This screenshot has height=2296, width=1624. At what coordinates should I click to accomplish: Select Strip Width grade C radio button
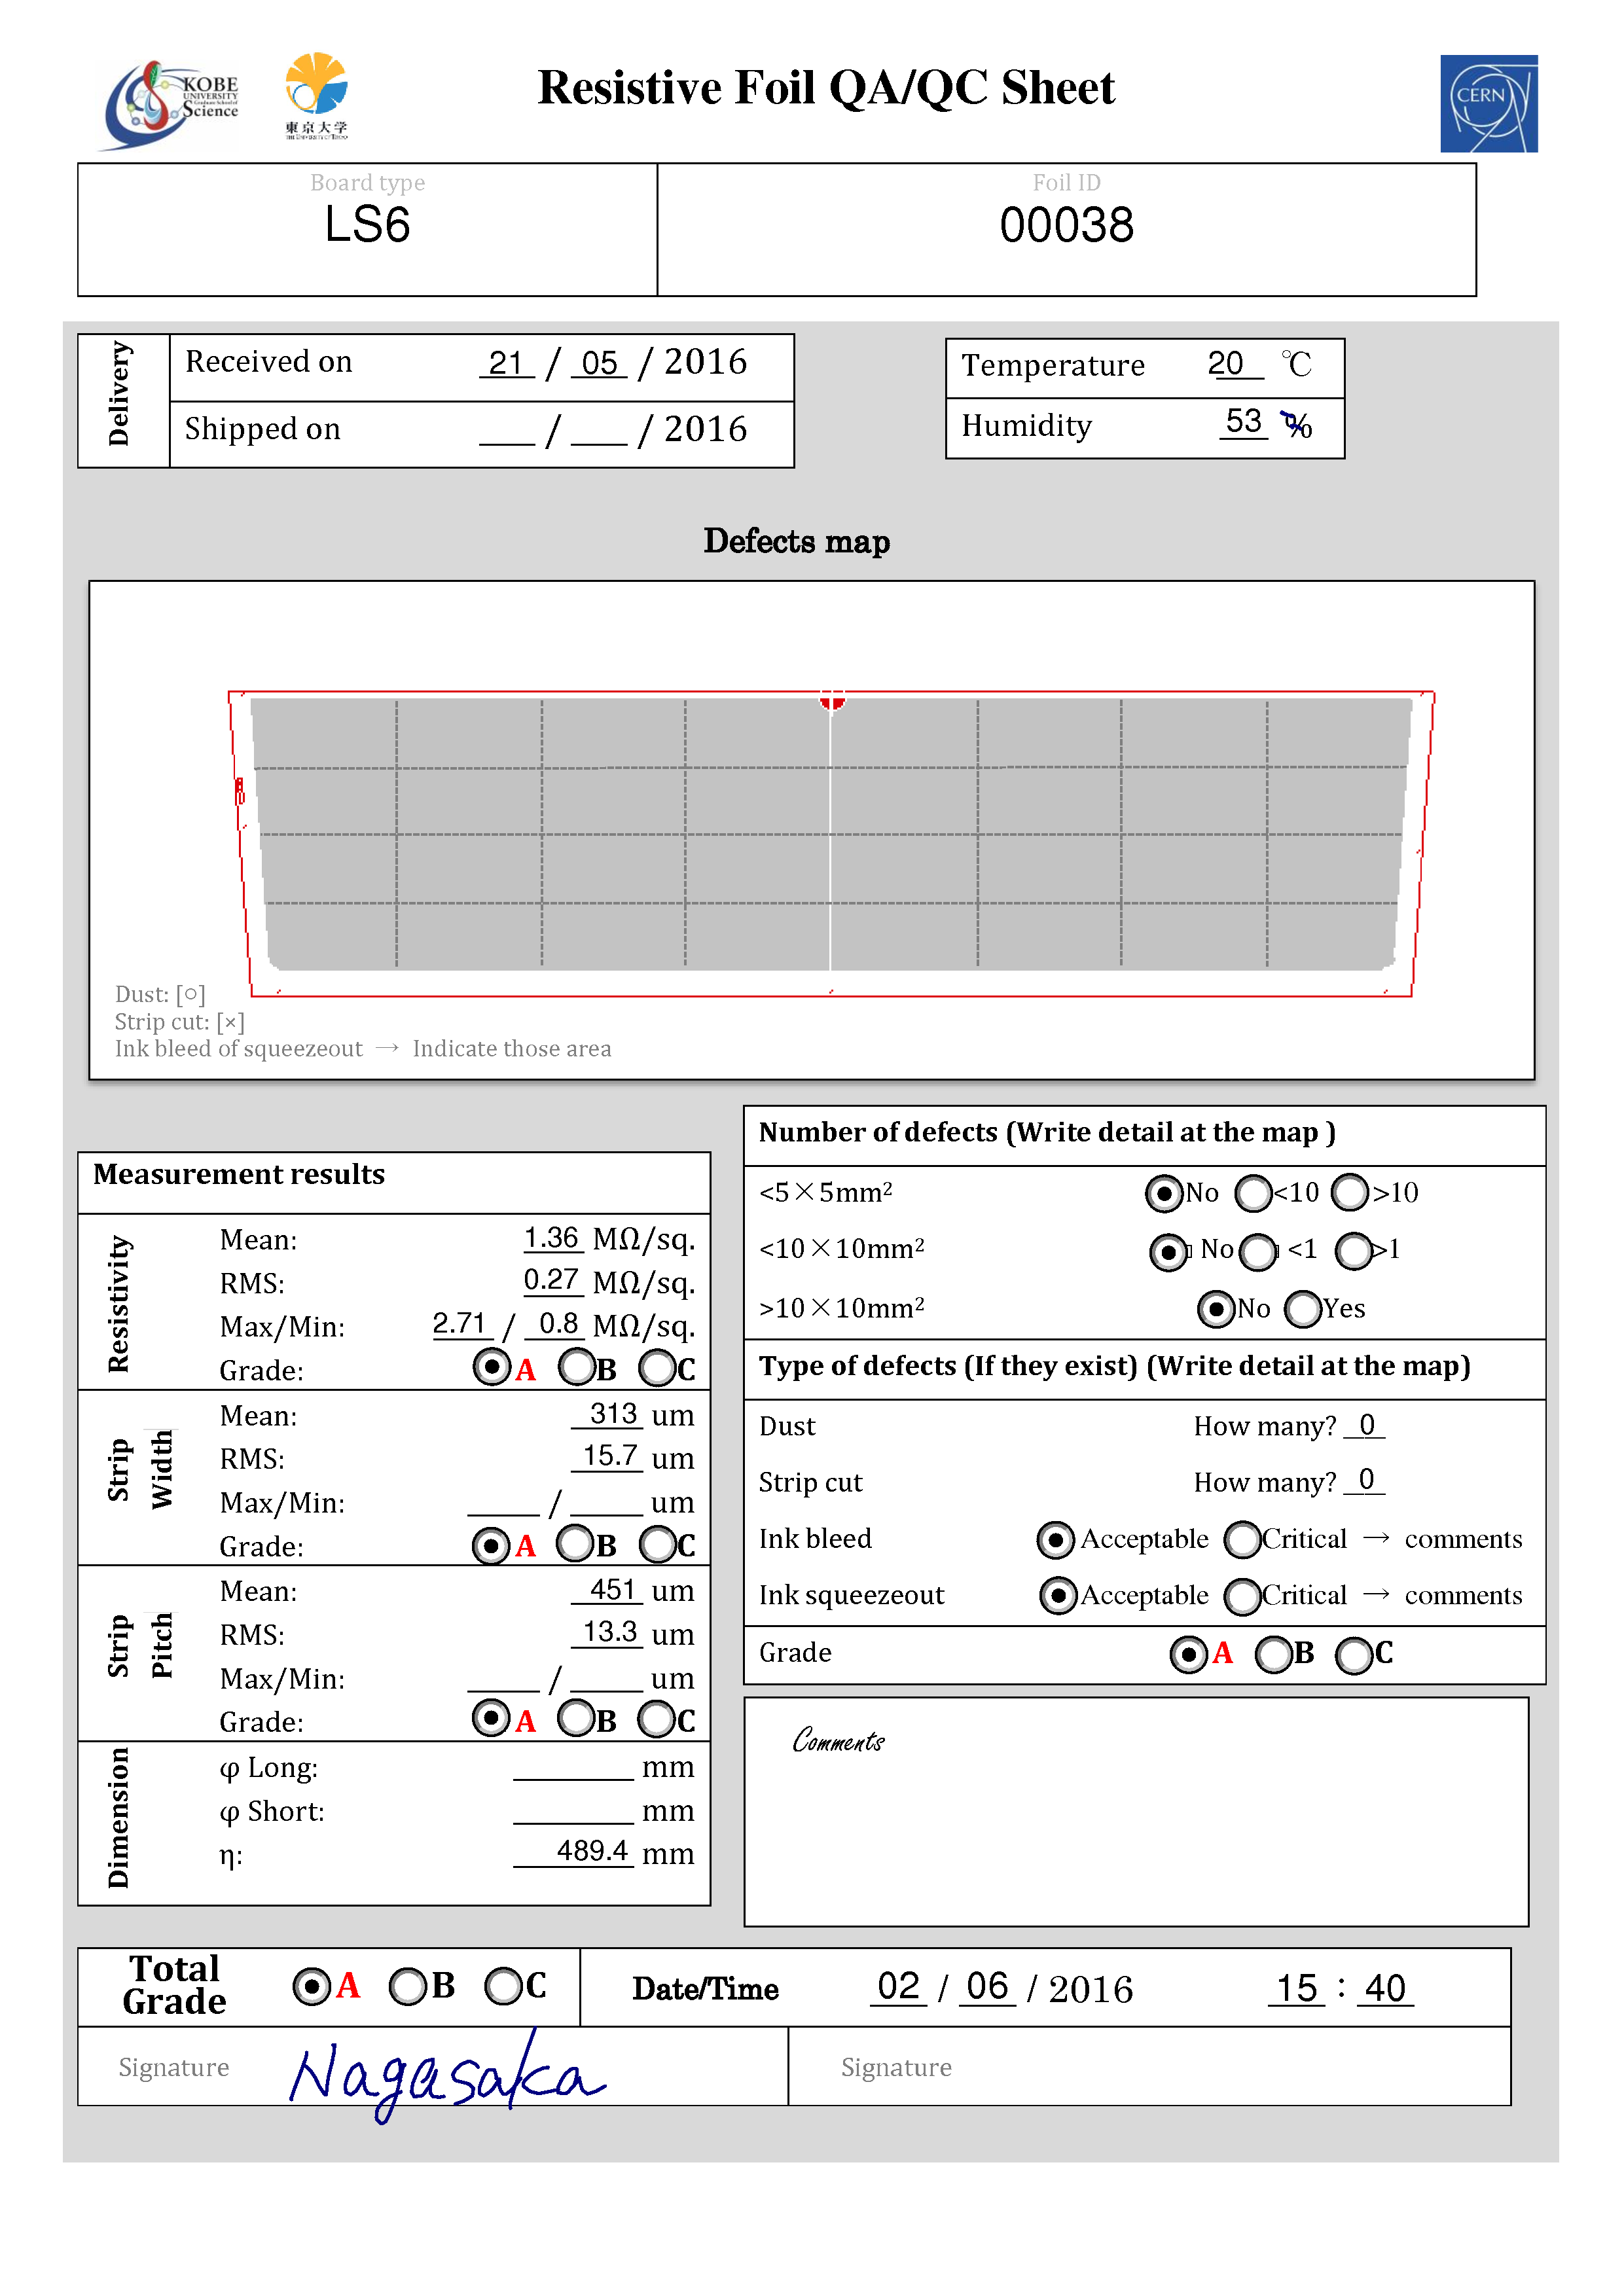[x=658, y=1544]
